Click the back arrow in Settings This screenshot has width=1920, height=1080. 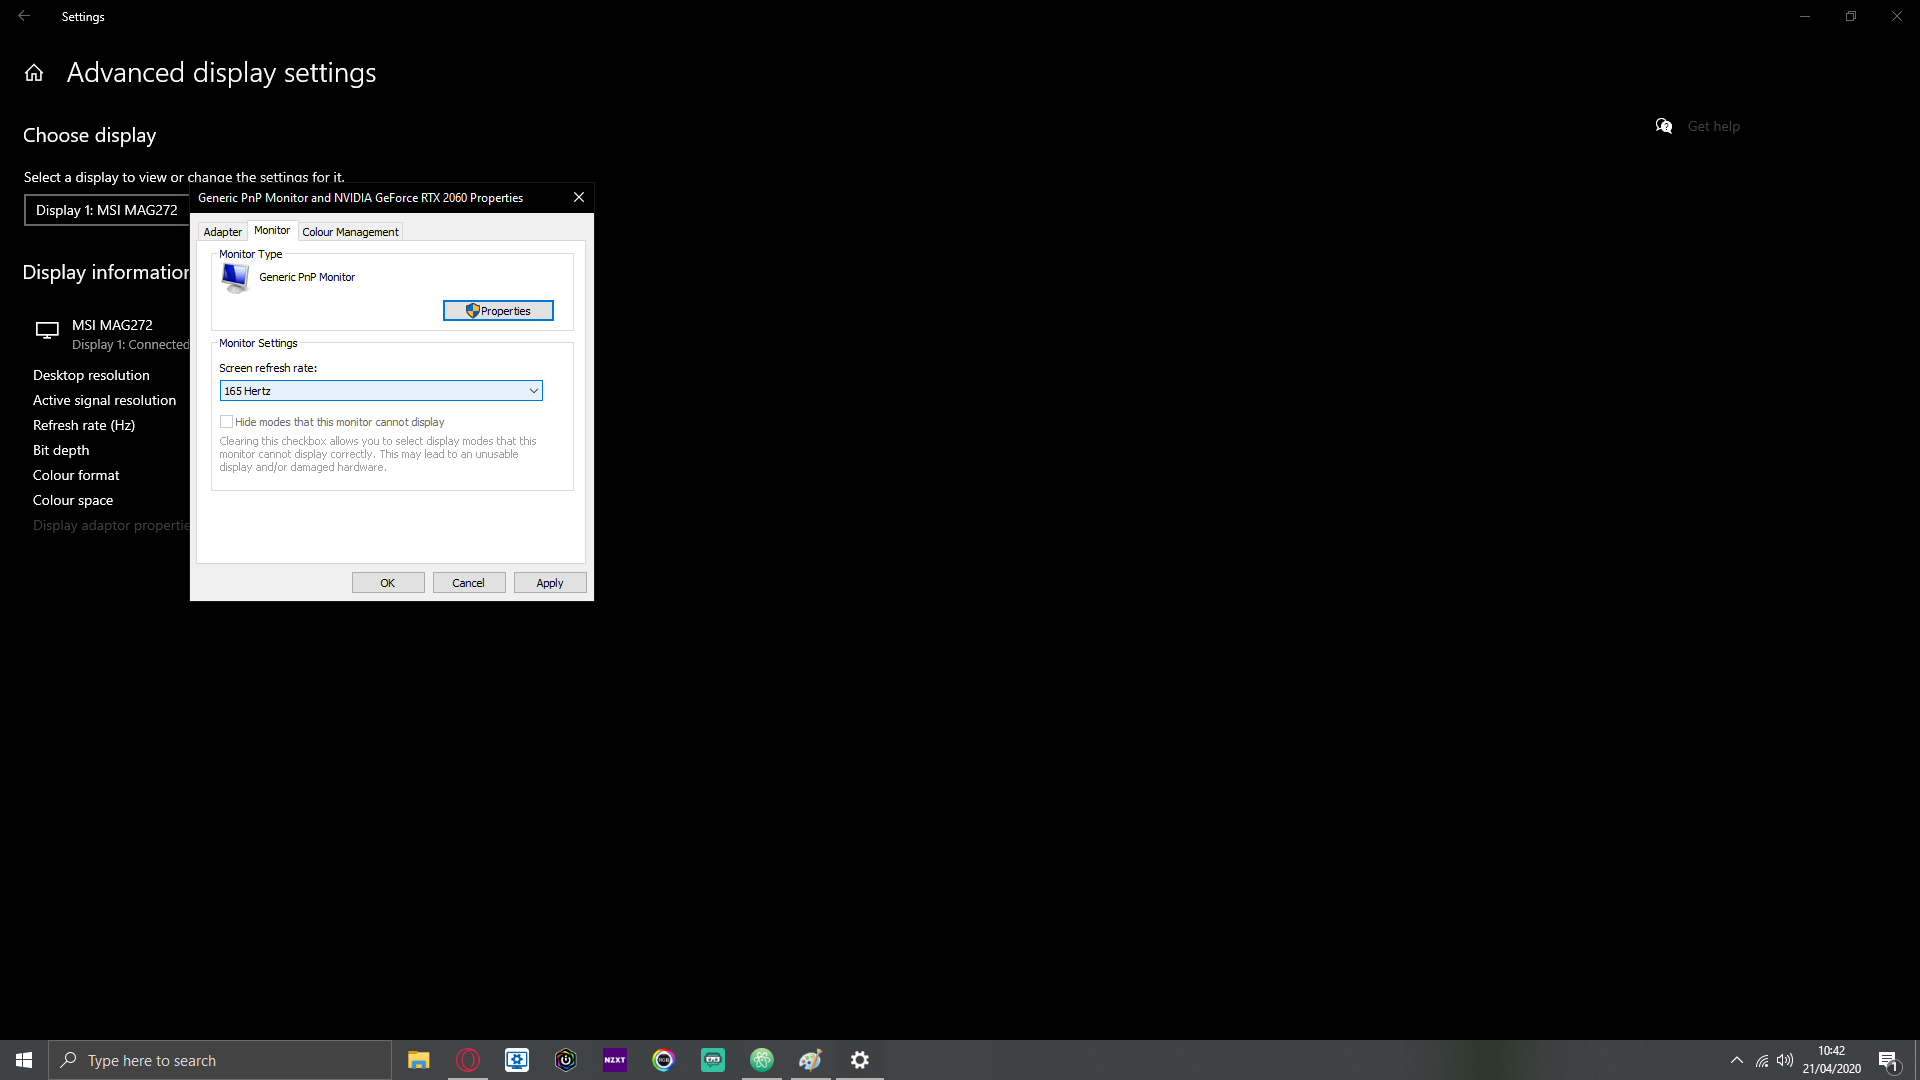pyautogui.click(x=24, y=16)
